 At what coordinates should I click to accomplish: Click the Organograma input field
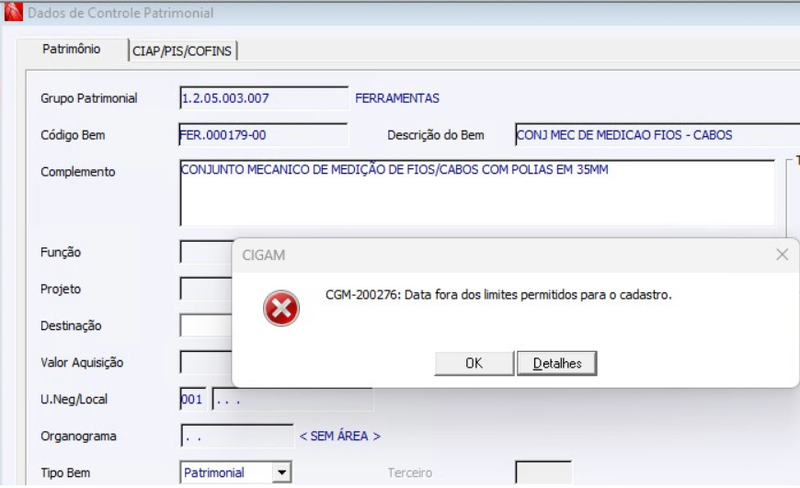237,436
